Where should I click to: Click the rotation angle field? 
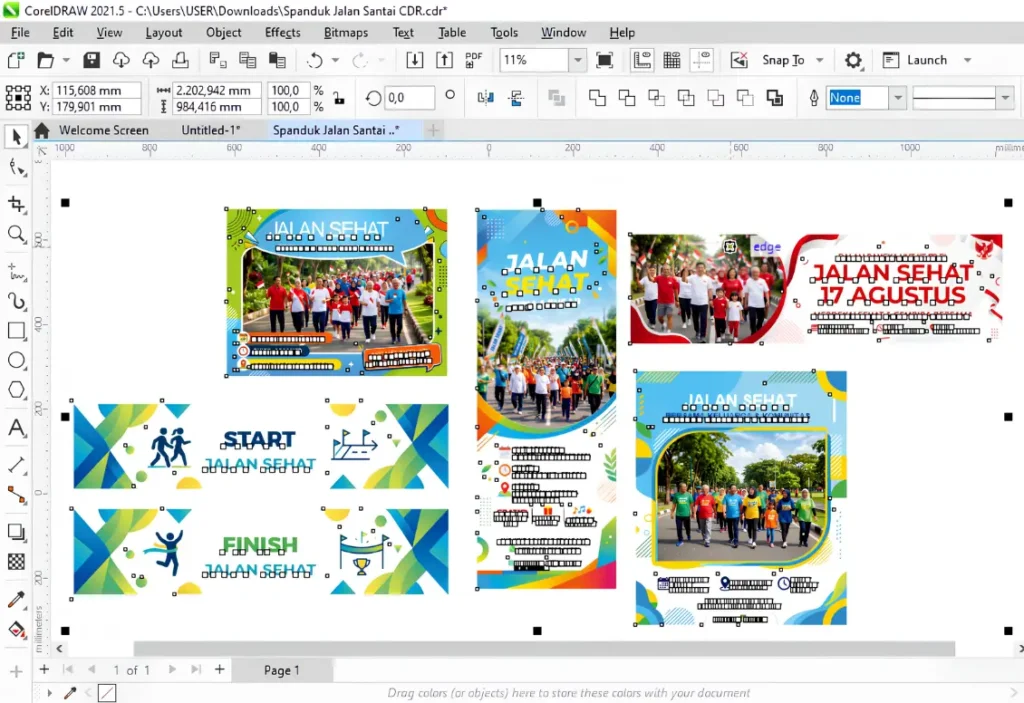pyautogui.click(x=409, y=98)
